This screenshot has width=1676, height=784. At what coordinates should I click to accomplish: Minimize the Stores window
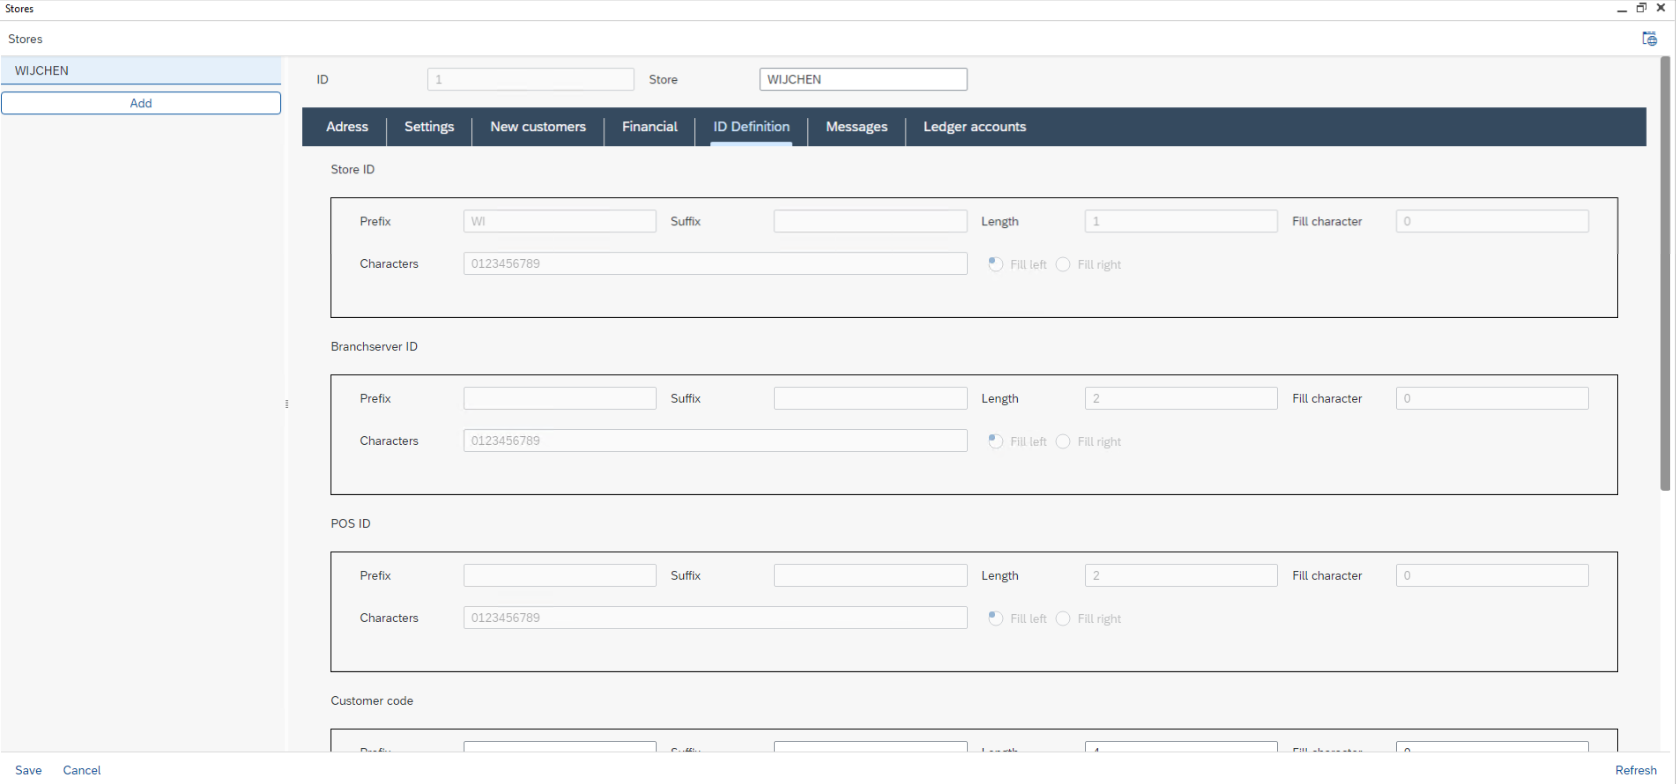point(1622,8)
